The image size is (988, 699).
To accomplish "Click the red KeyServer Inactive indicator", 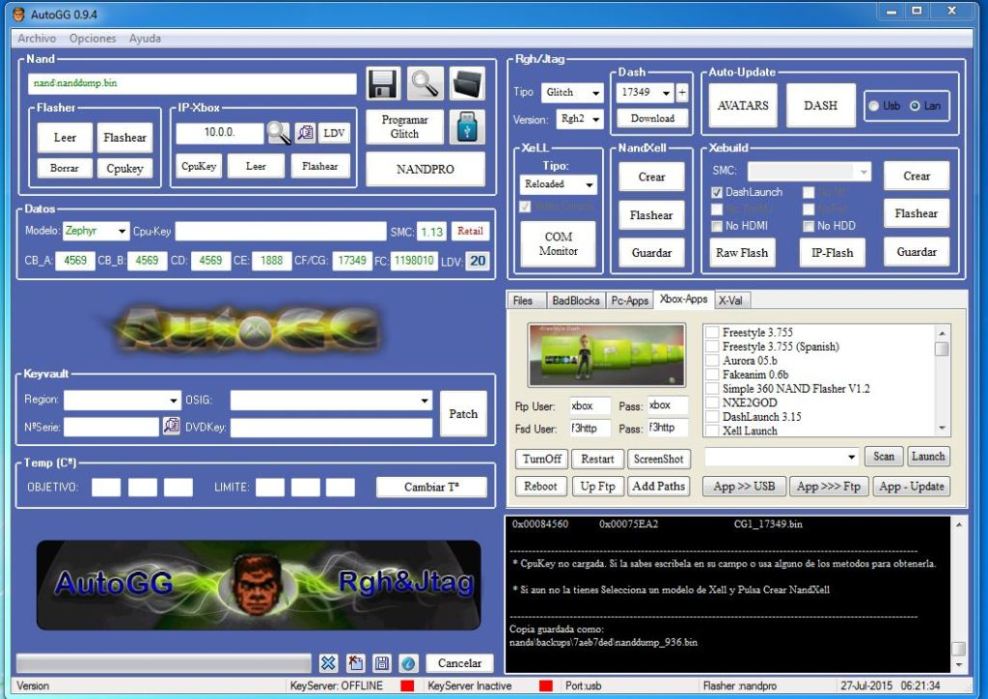I will coord(546,686).
